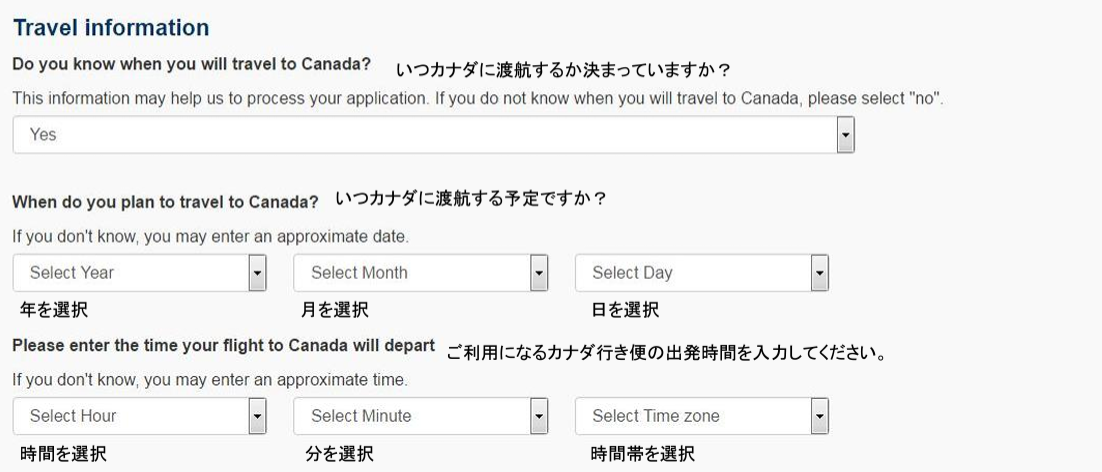1102x472 pixels.
Task: Expand the Select Time zone dropdown arrow
Action: click(x=820, y=416)
